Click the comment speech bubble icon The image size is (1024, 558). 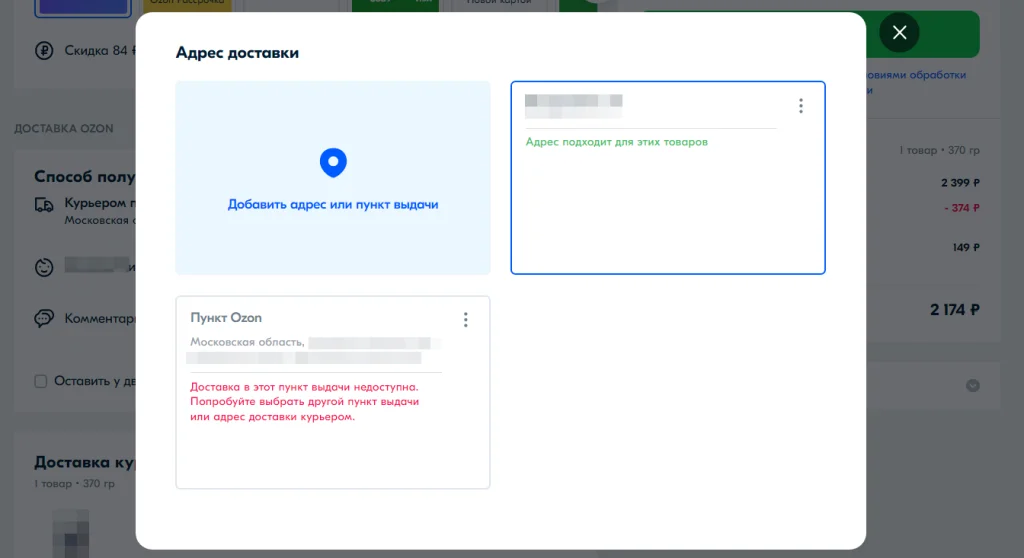(x=44, y=319)
